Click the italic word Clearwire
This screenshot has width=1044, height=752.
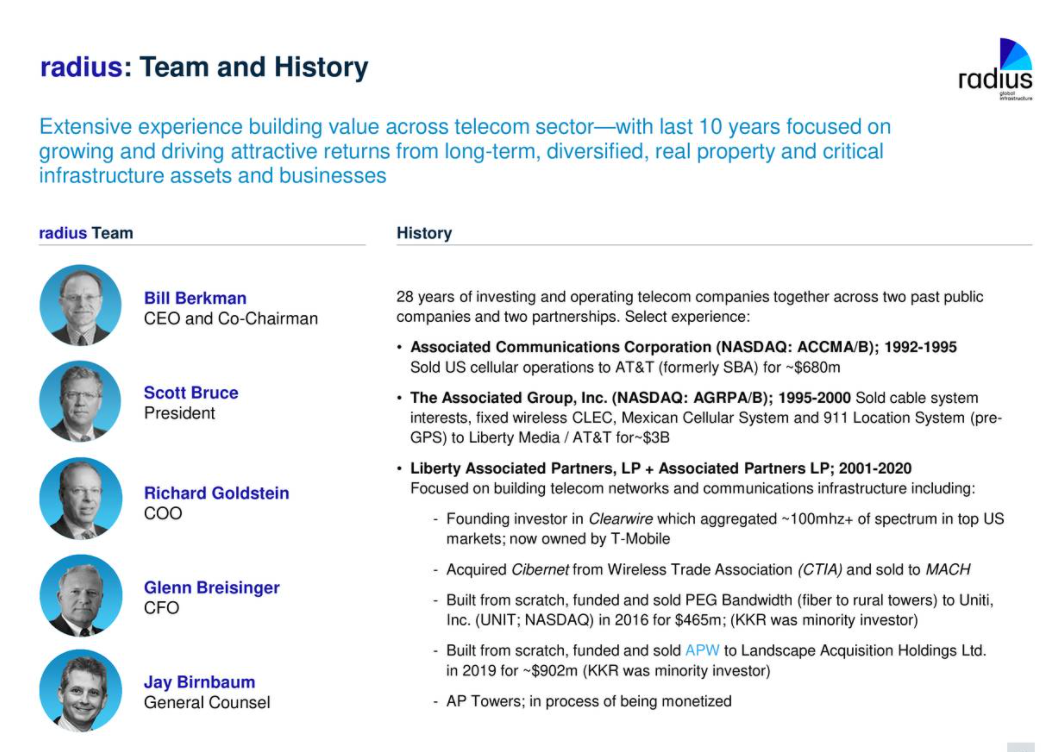(621, 519)
